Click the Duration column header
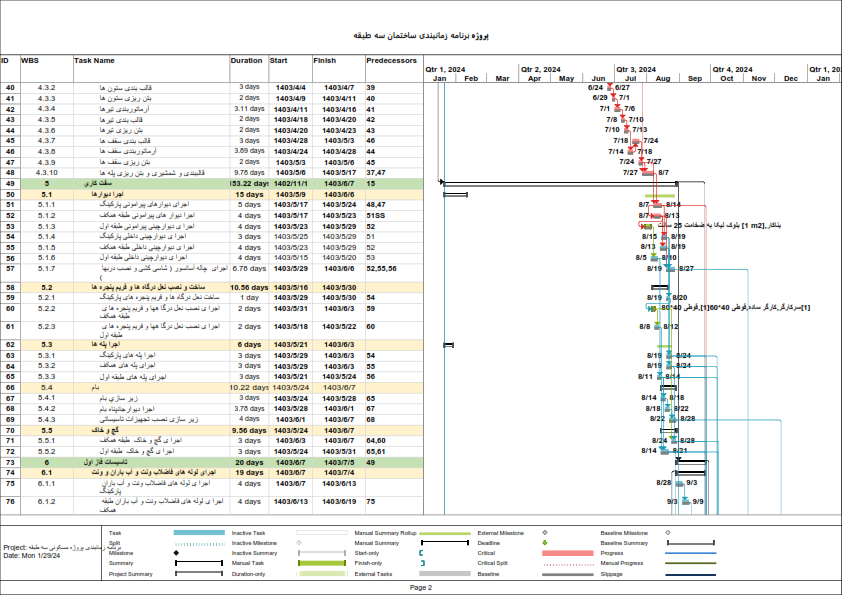The image size is (842, 595). coord(246,60)
